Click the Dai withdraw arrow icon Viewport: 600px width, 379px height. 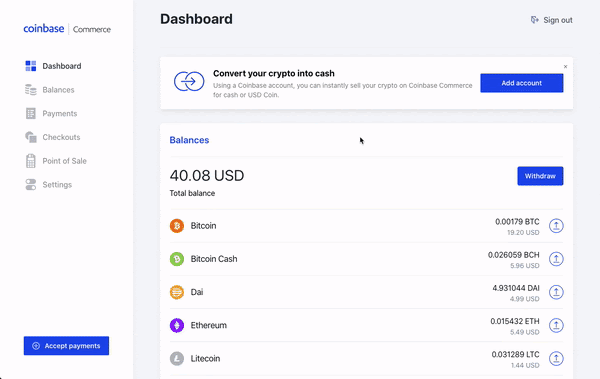click(556, 292)
